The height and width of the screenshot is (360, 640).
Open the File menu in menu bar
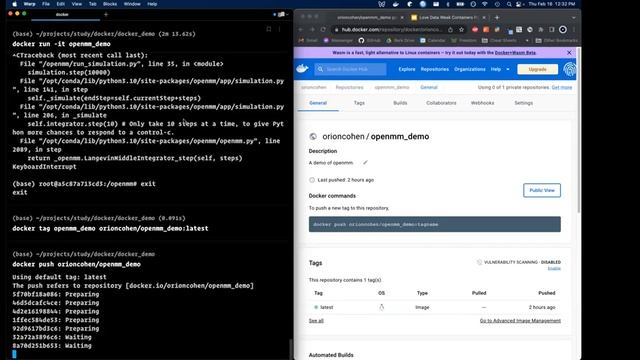point(46,4)
